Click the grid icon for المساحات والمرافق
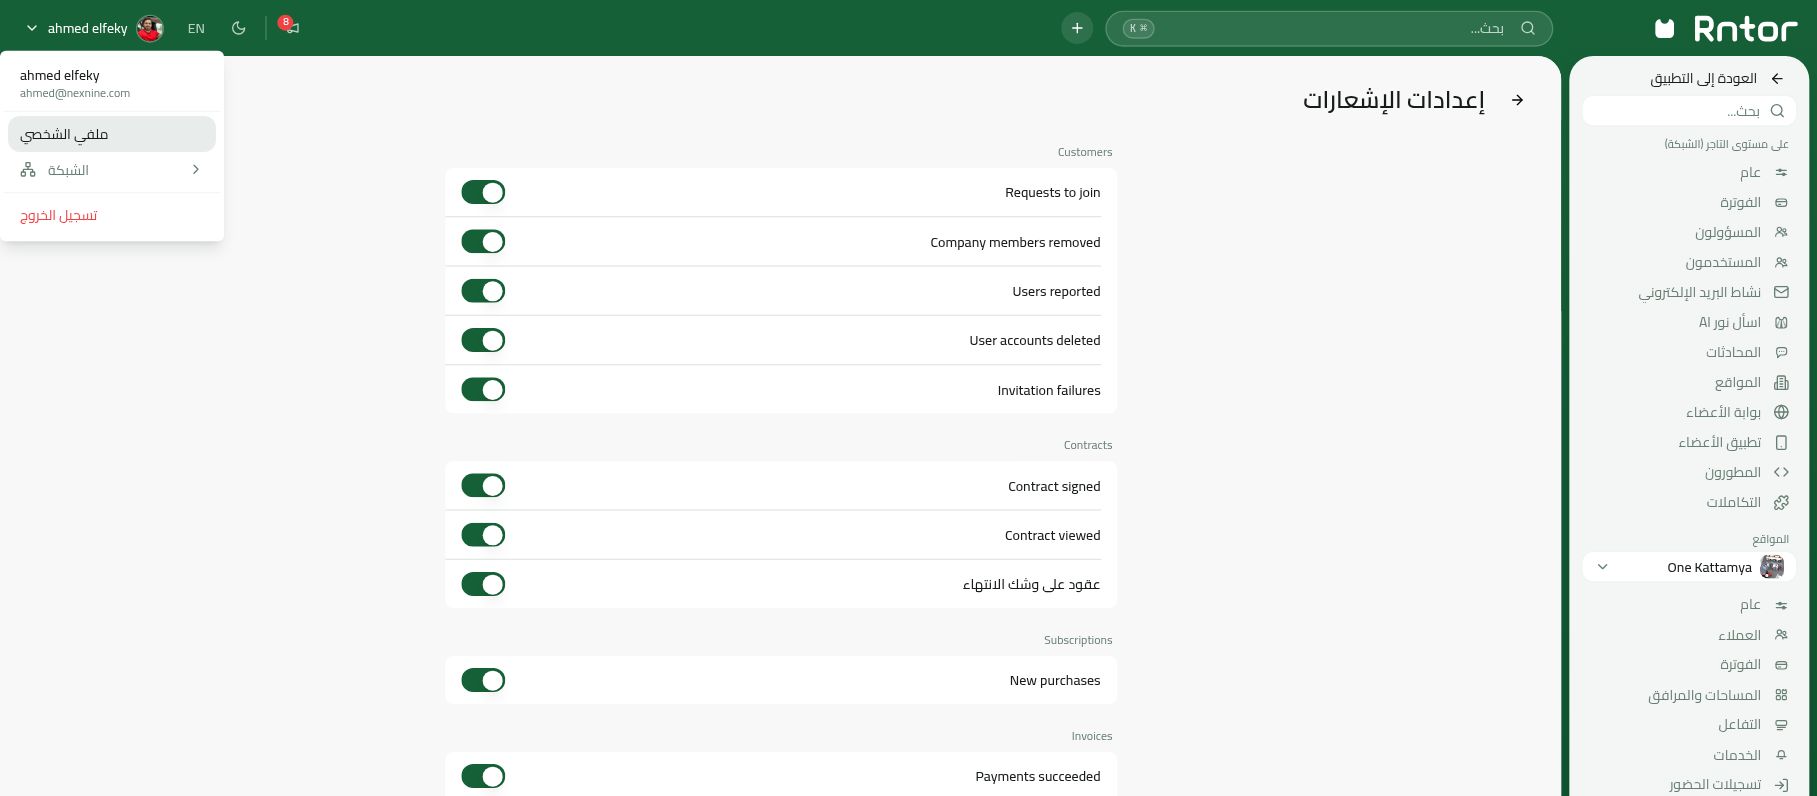Image resolution: width=1817 pixels, height=796 pixels. (1781, 695)
